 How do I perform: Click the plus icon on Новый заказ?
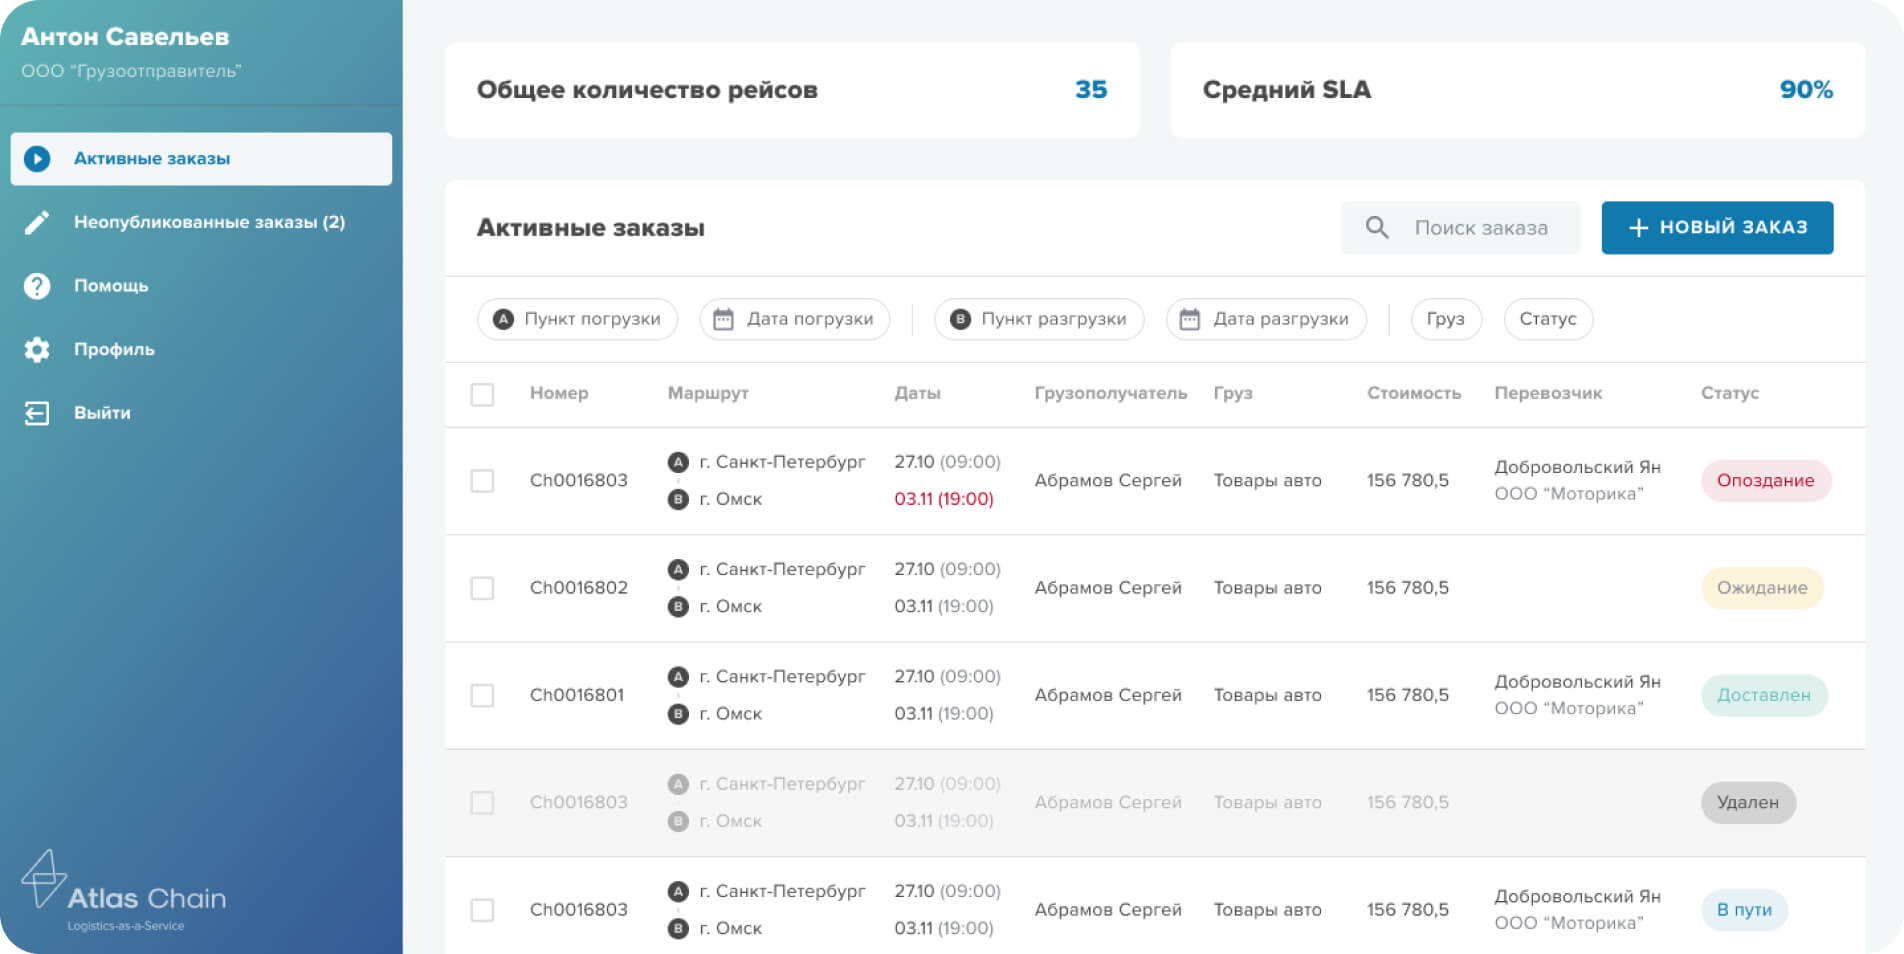coord(1638,228)
